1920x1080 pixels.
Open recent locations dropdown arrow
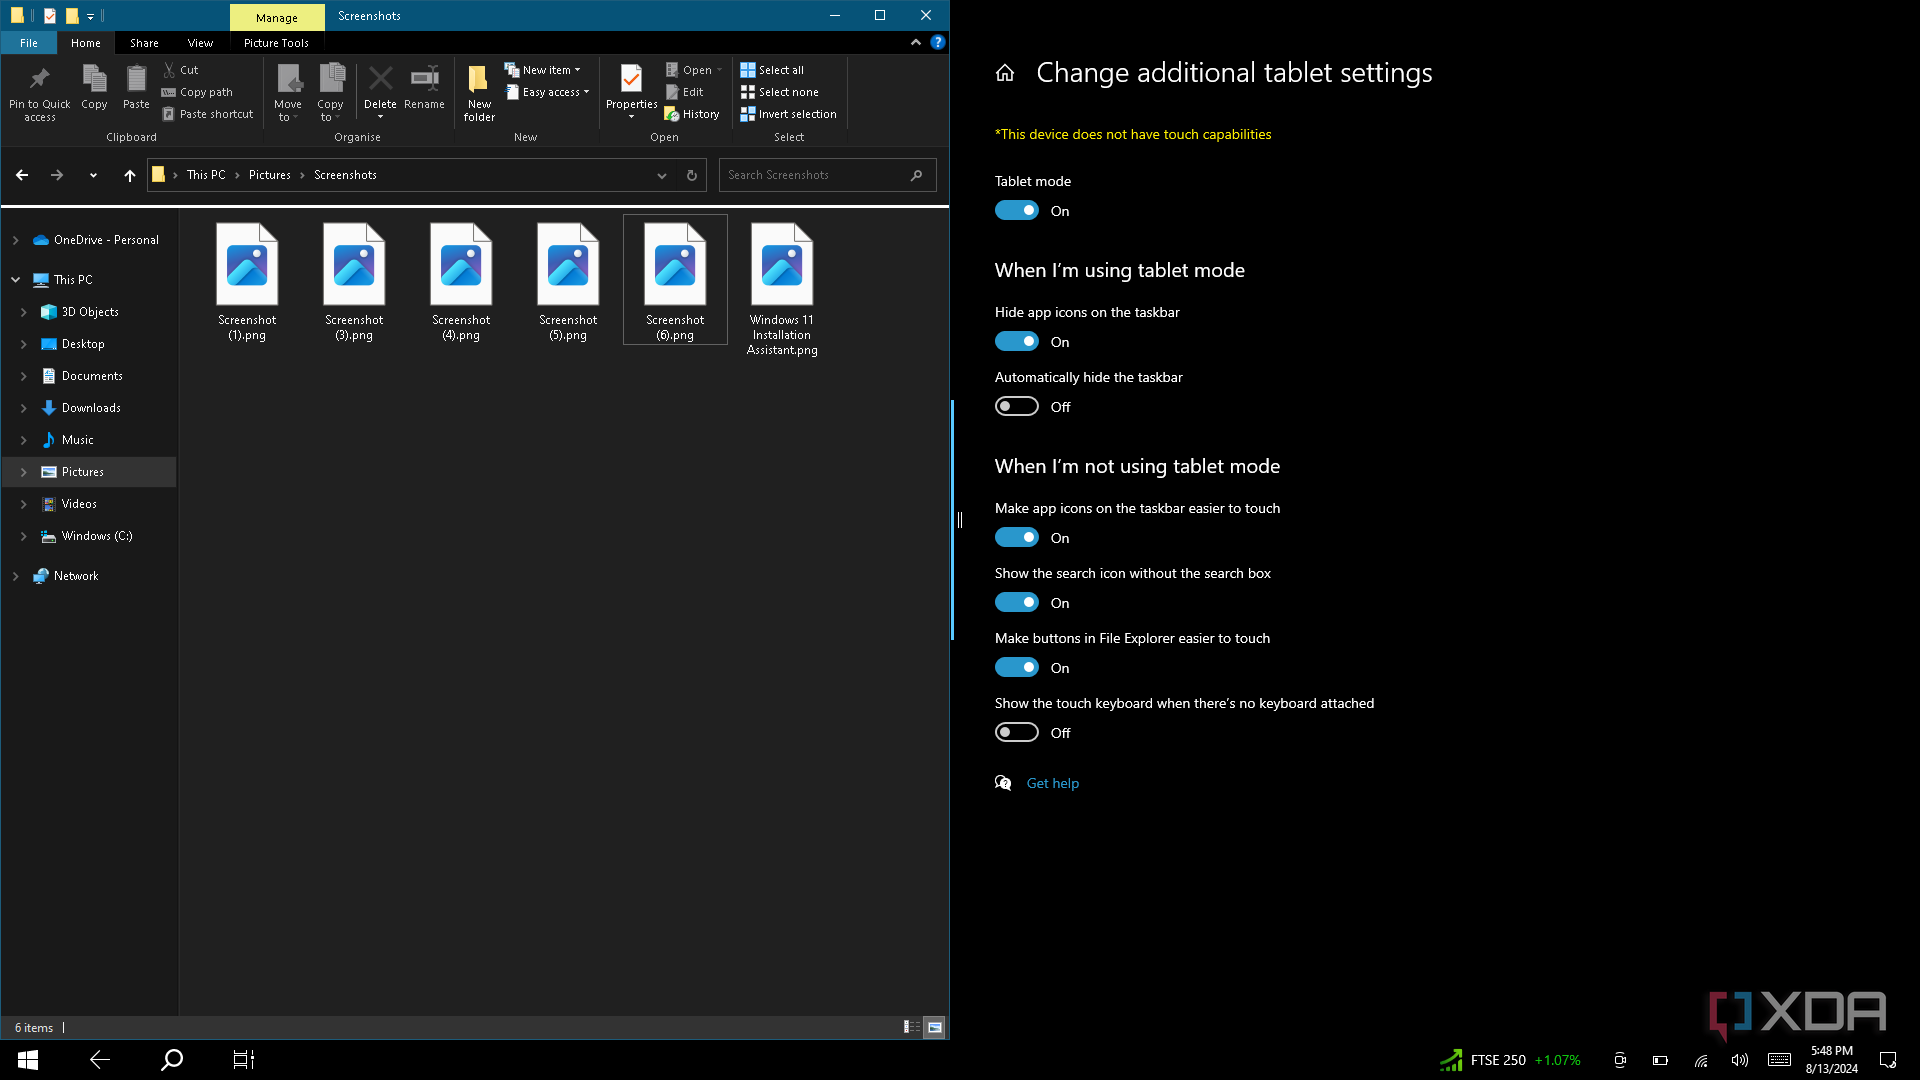(93, 175)
